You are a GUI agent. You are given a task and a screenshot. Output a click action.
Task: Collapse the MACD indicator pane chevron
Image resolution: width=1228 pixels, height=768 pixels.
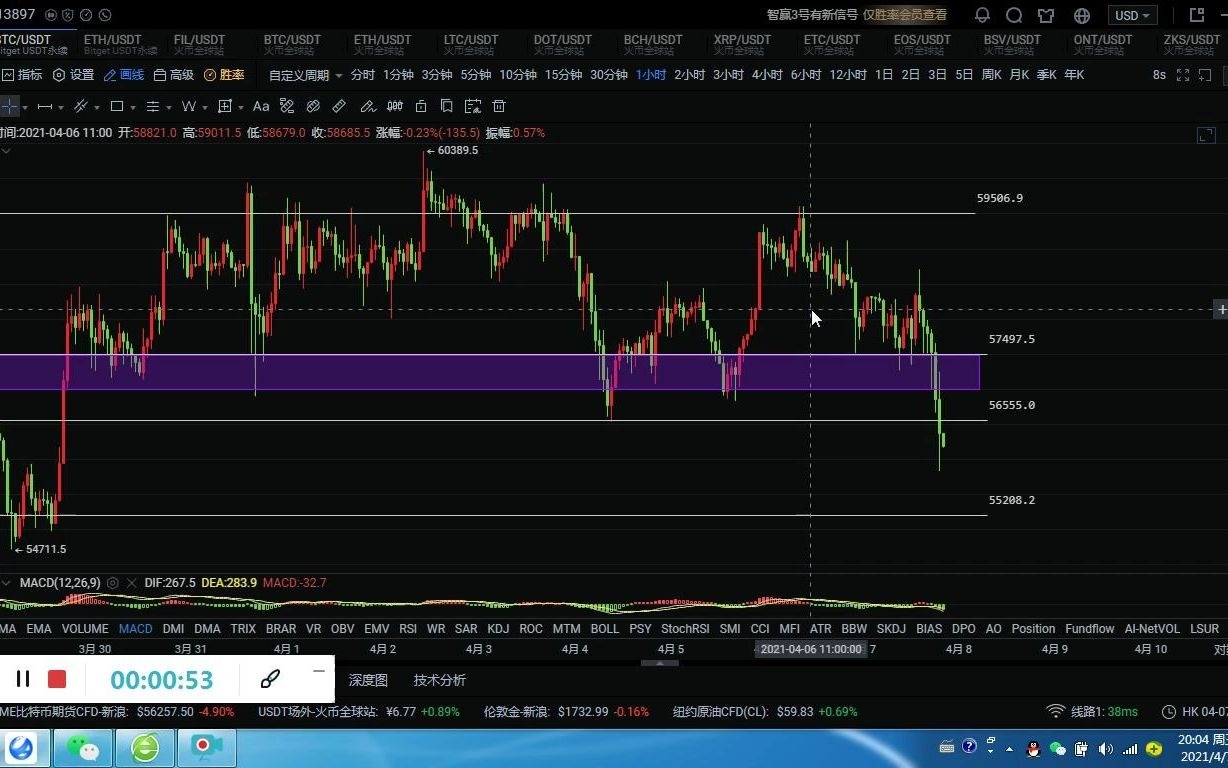coord(6,583)
